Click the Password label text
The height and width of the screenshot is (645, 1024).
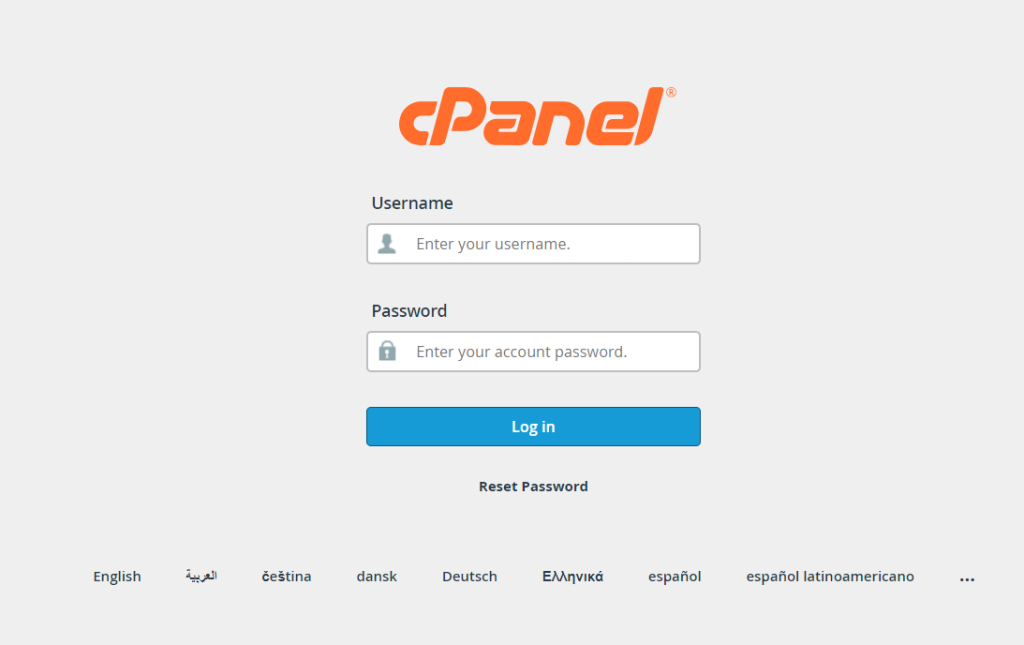[x=409, y=311]
